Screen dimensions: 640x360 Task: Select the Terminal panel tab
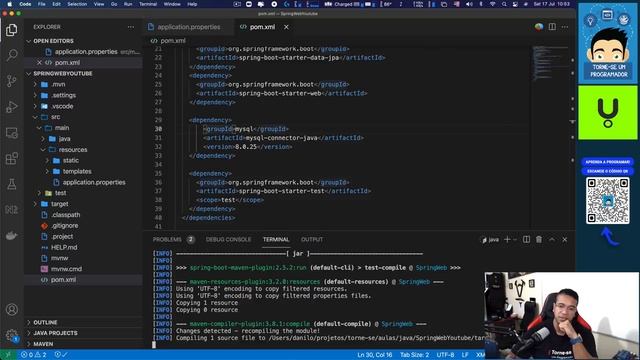tap(276, 240)
